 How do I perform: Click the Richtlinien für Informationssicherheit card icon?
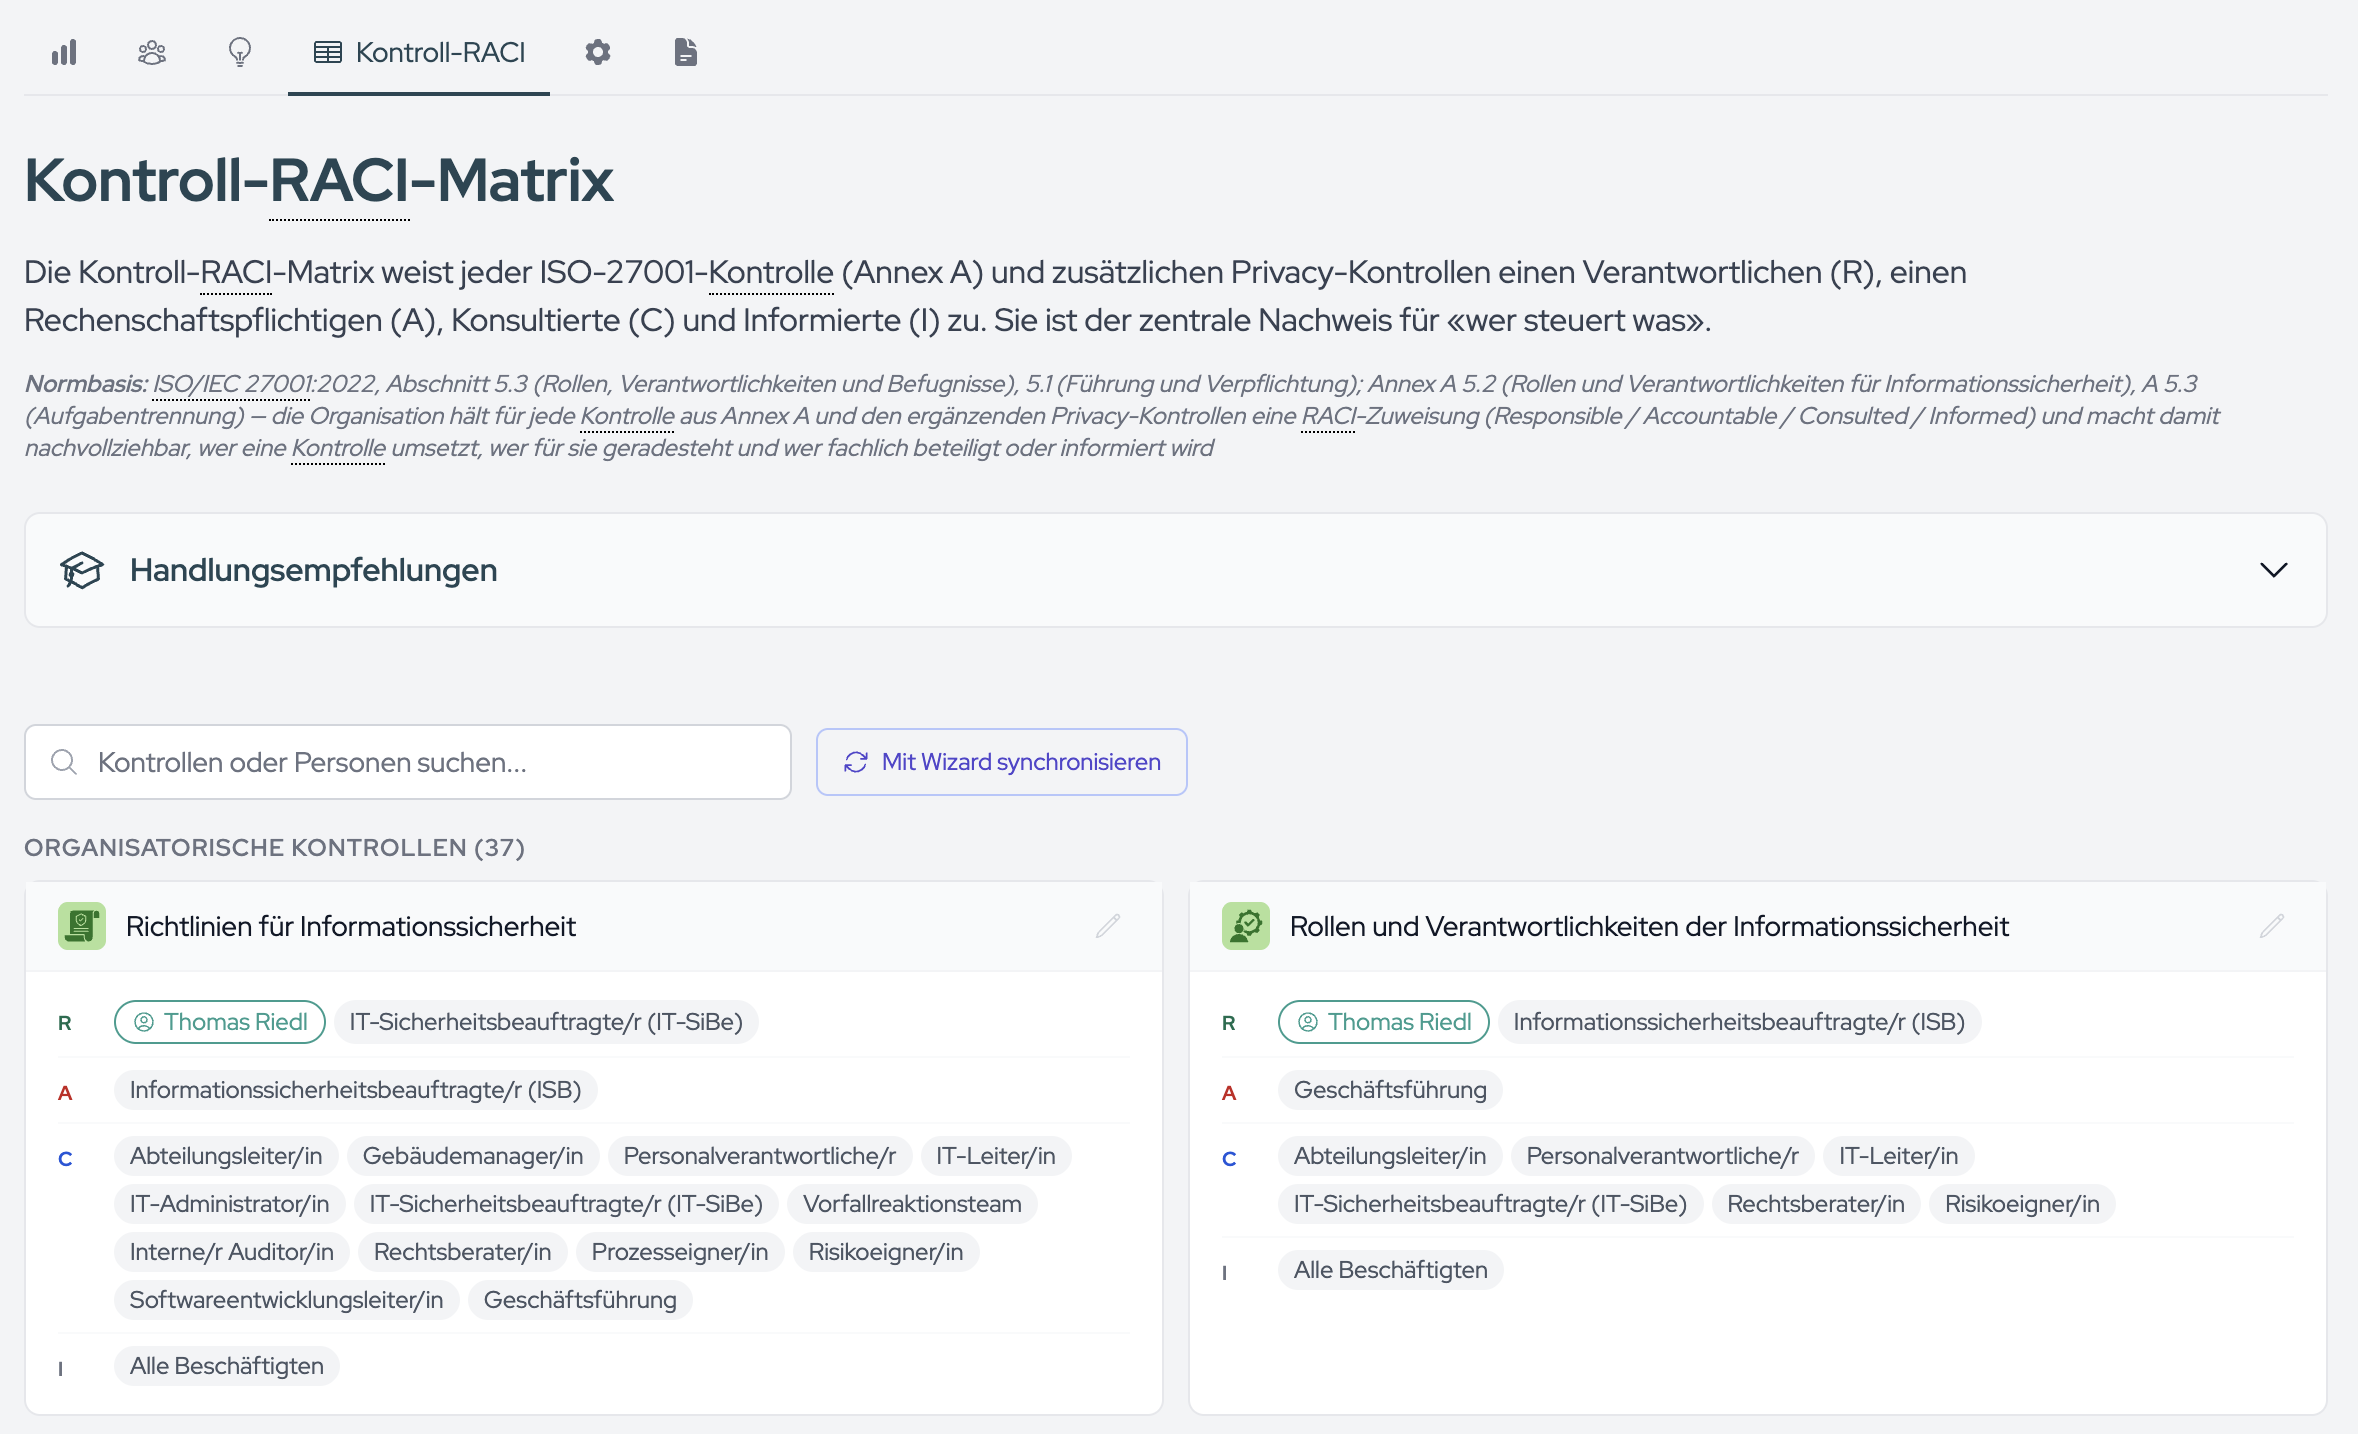[82, 926]
